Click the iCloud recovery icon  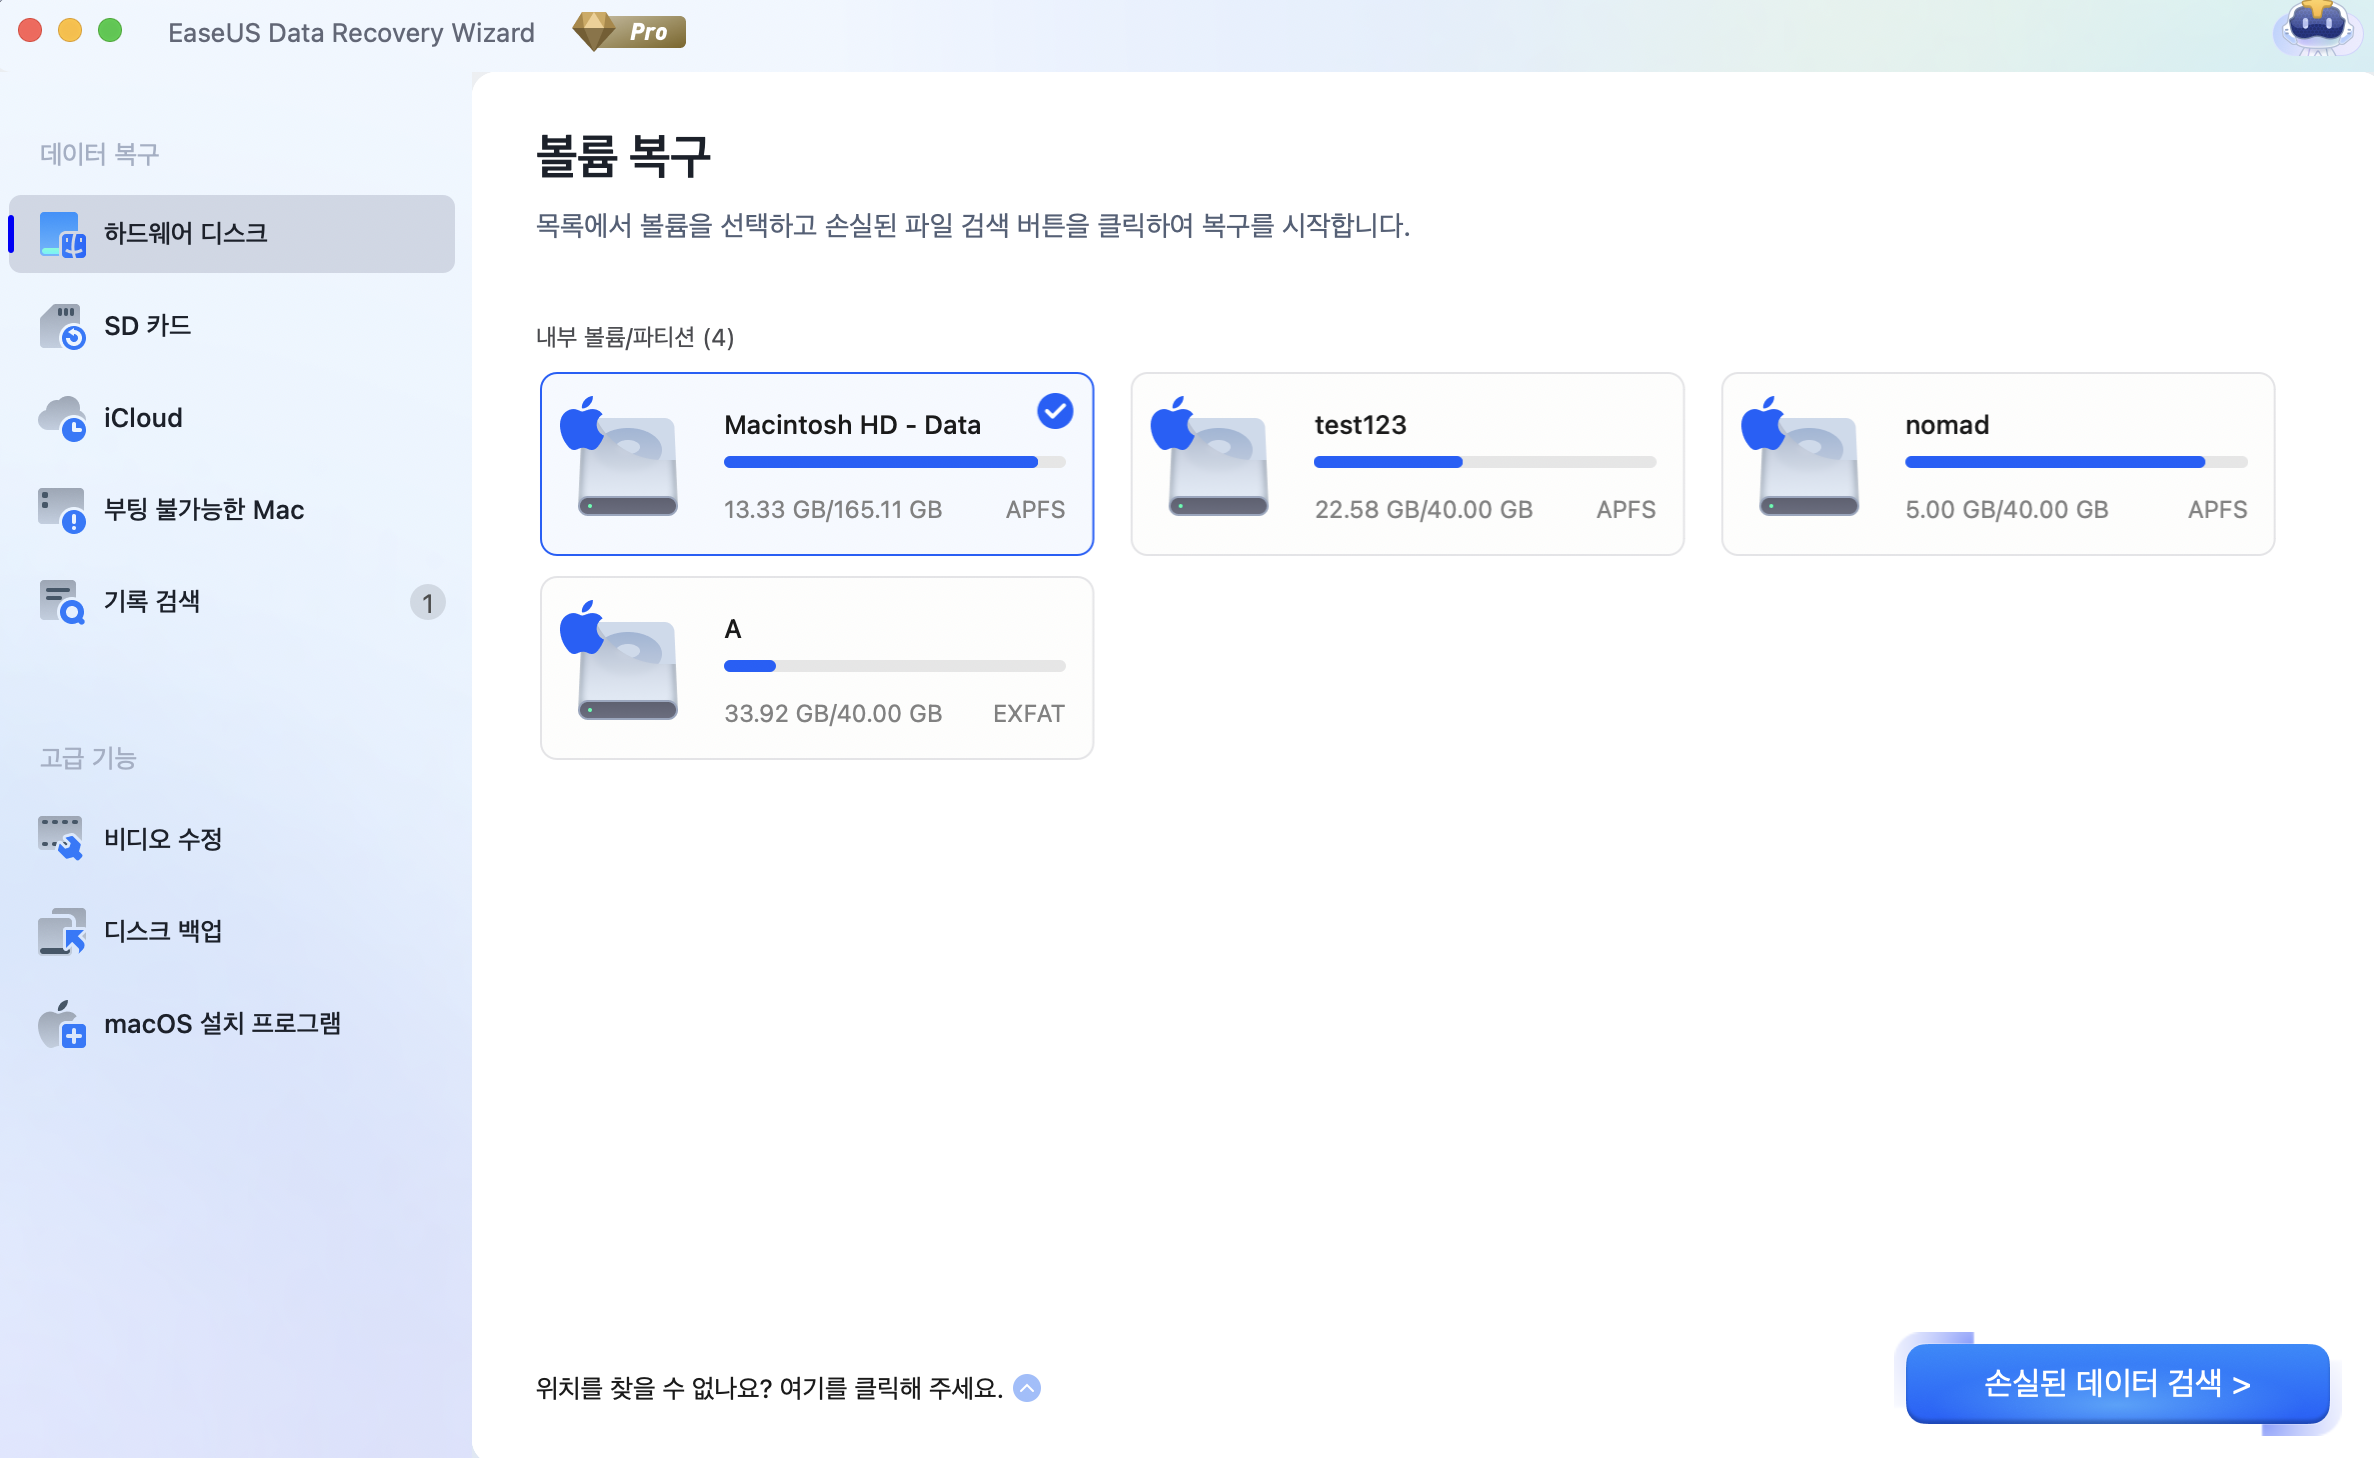pyautogui.click(x=64, y=417)
